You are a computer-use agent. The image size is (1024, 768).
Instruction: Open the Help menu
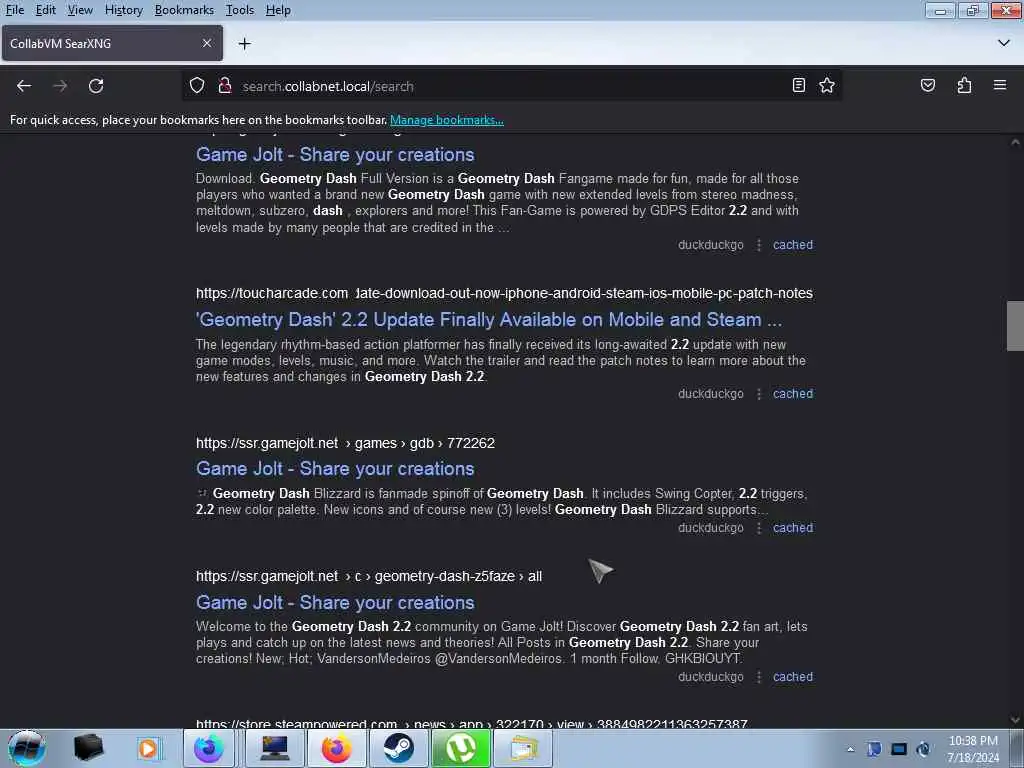click(x=278, y=10)
